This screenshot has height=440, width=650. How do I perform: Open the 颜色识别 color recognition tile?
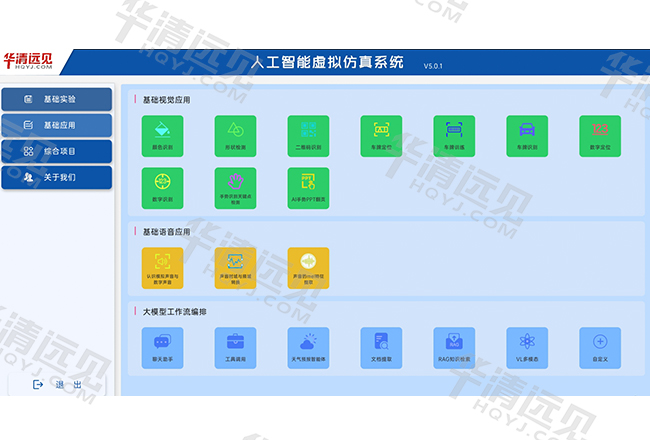(x=163, y=135)
